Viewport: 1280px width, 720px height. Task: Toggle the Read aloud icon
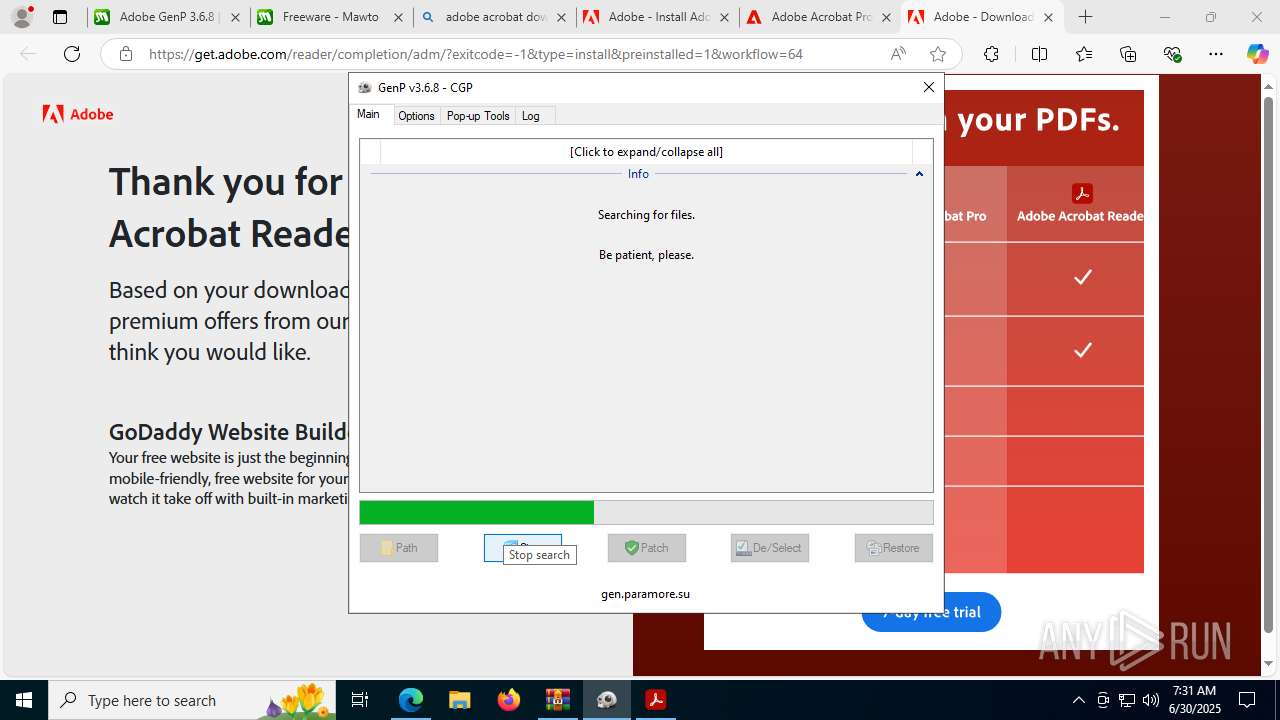898,54
